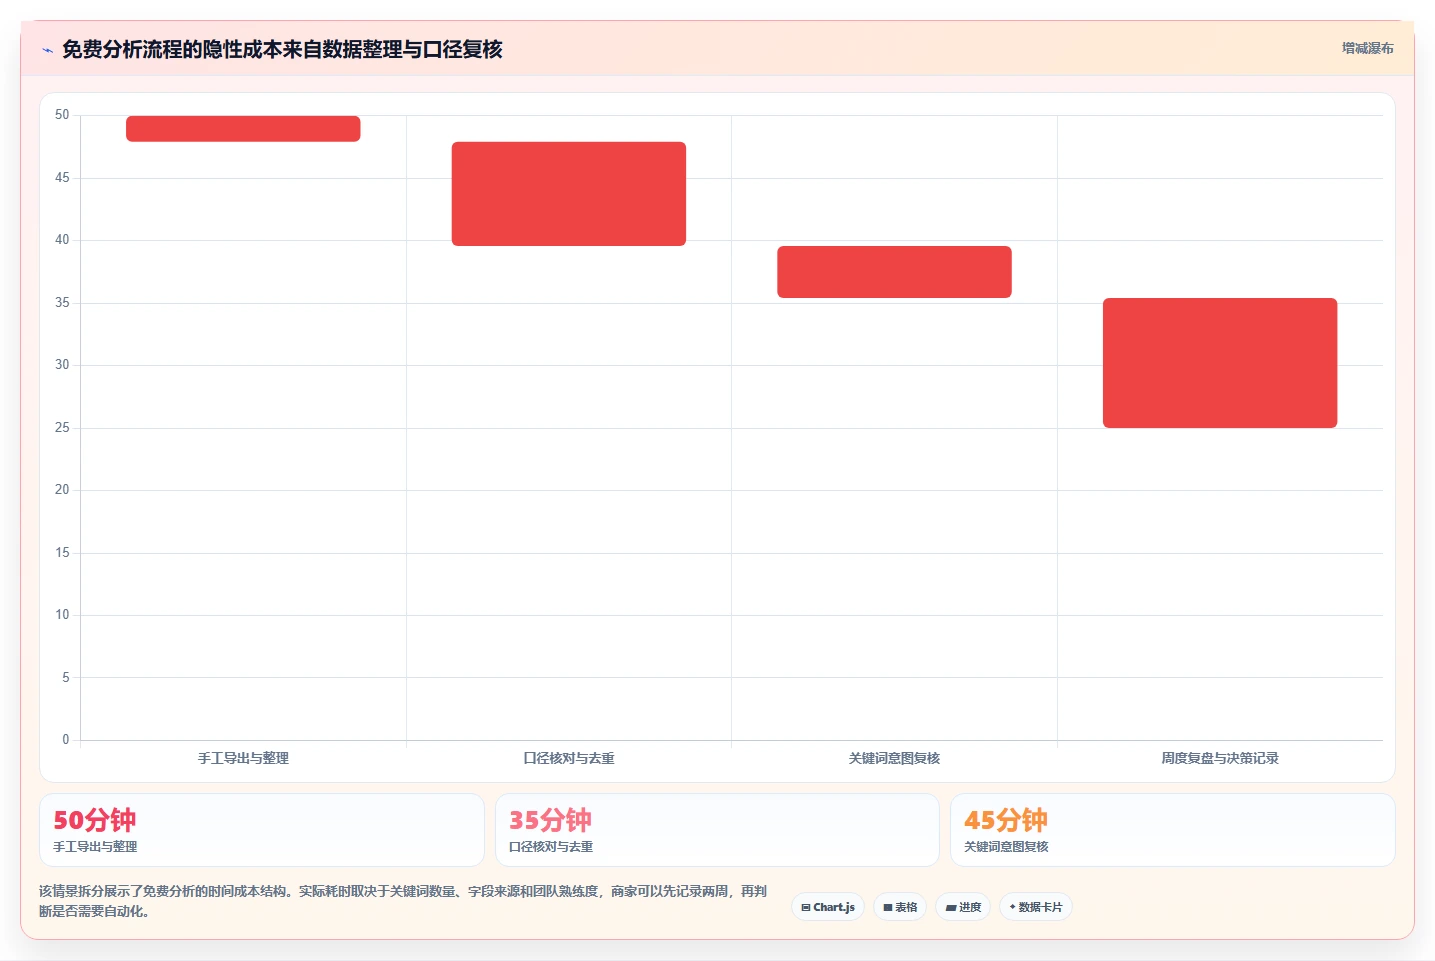Select the 表格 tag chip
The width and height of the screenshot is (1435, 961).
[x=900, y=907]
